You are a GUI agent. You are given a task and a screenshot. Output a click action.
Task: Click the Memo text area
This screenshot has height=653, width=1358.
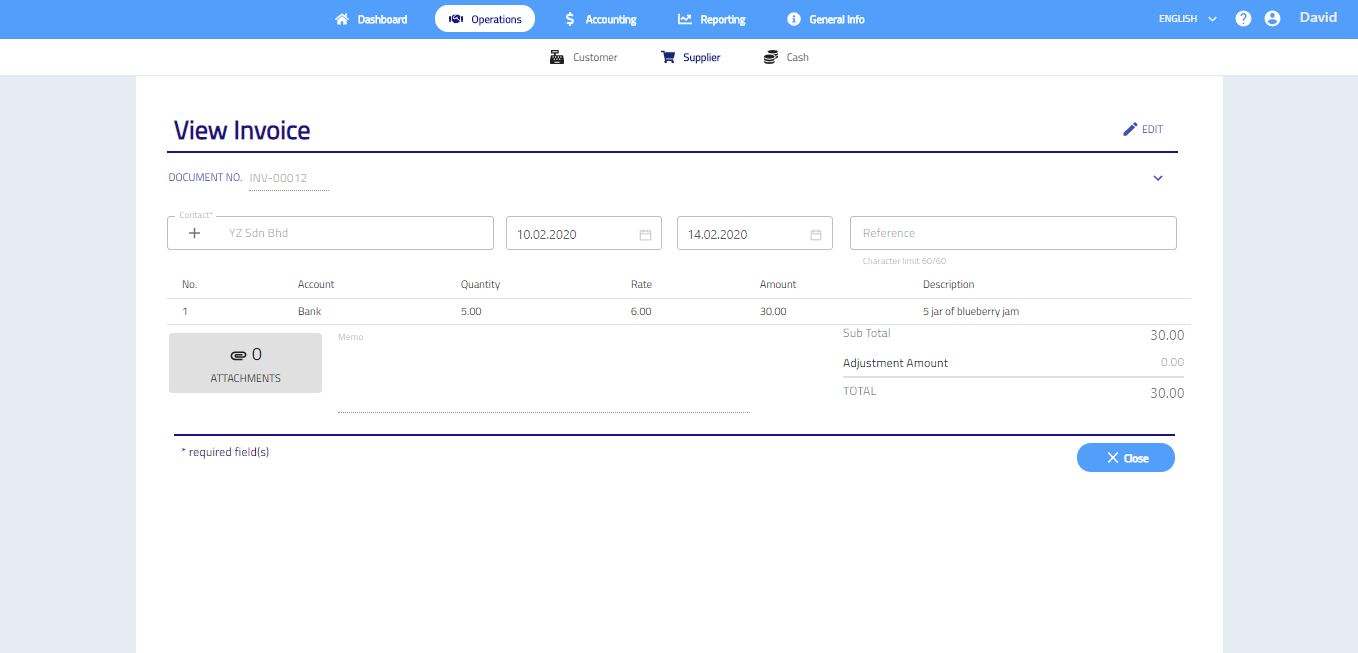coord(543,375)
